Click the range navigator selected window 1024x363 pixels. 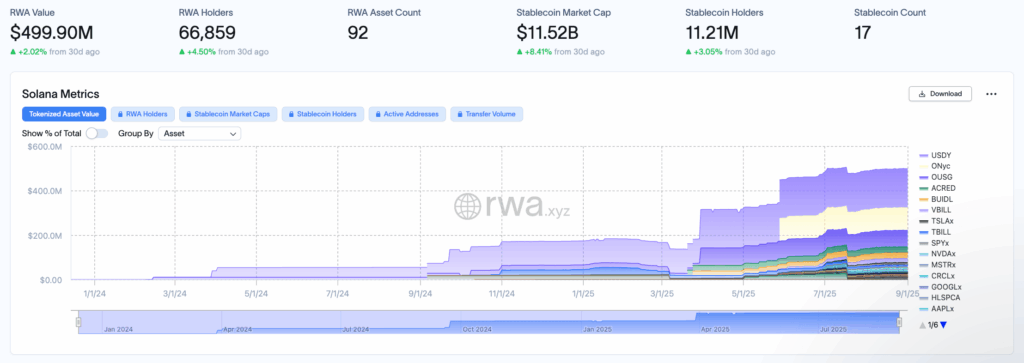click(489, 323)
